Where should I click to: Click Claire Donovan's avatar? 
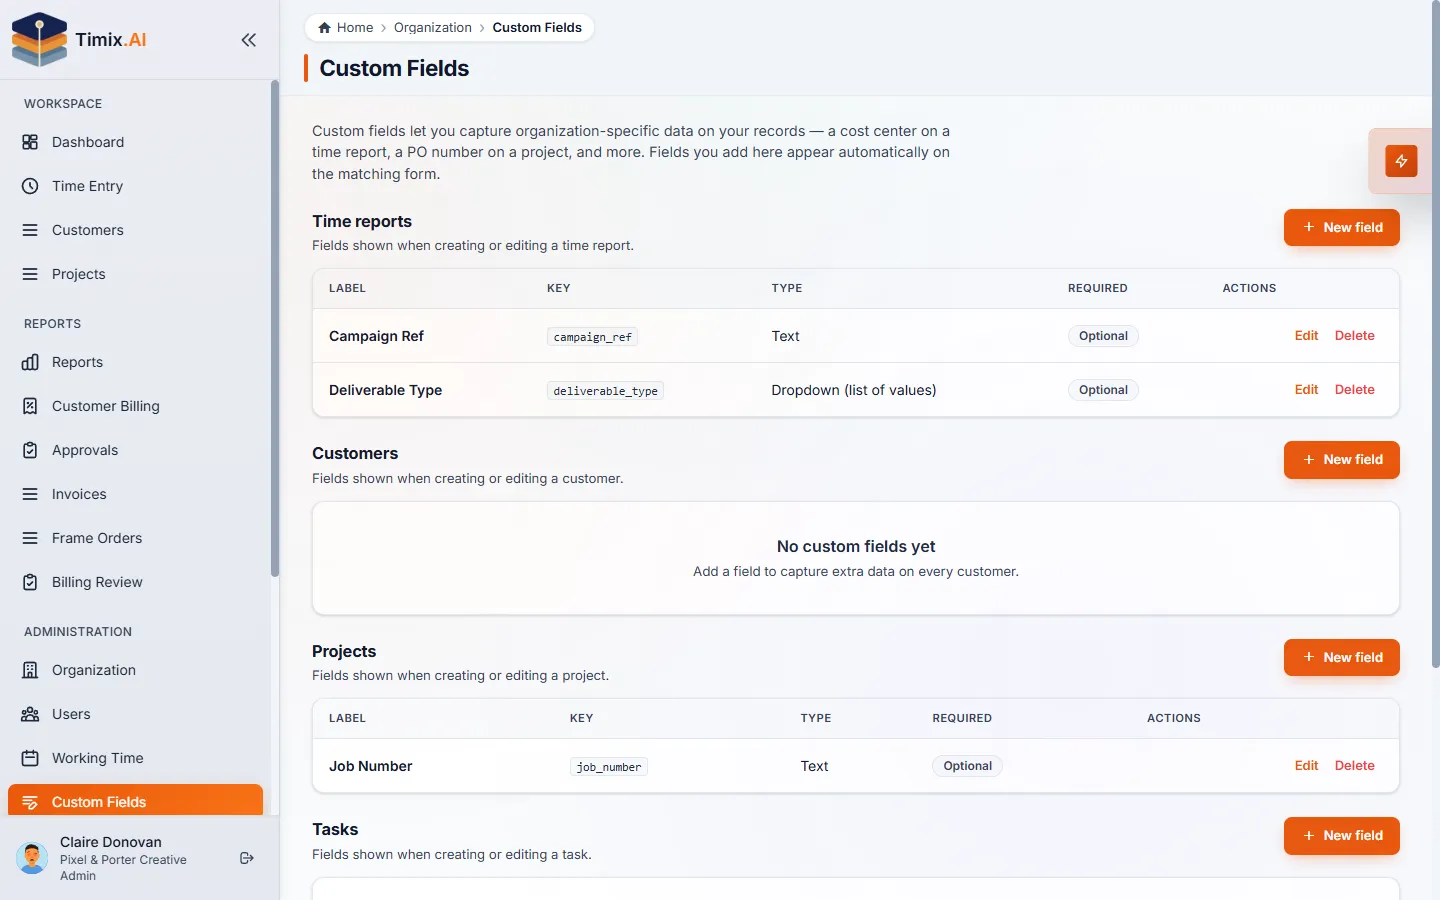click(32, 858)
